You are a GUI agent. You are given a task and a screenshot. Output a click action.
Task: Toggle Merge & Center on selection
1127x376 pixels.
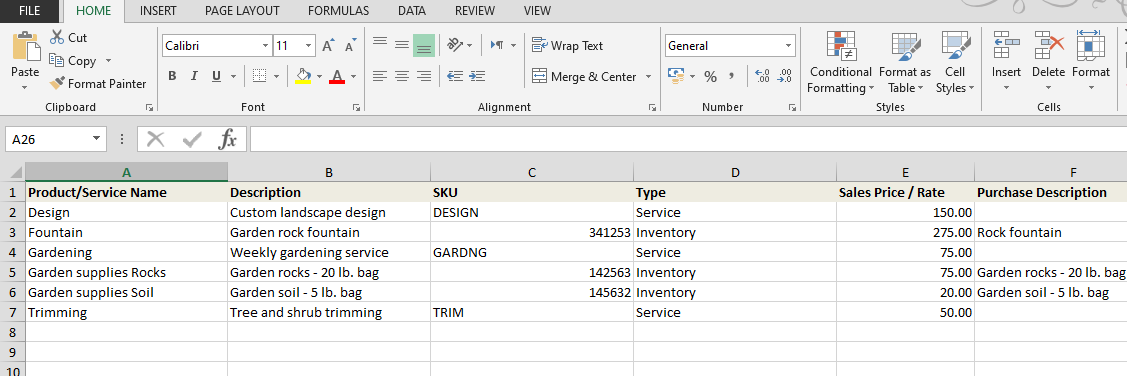pyautogui.click(x=584, y=76)
